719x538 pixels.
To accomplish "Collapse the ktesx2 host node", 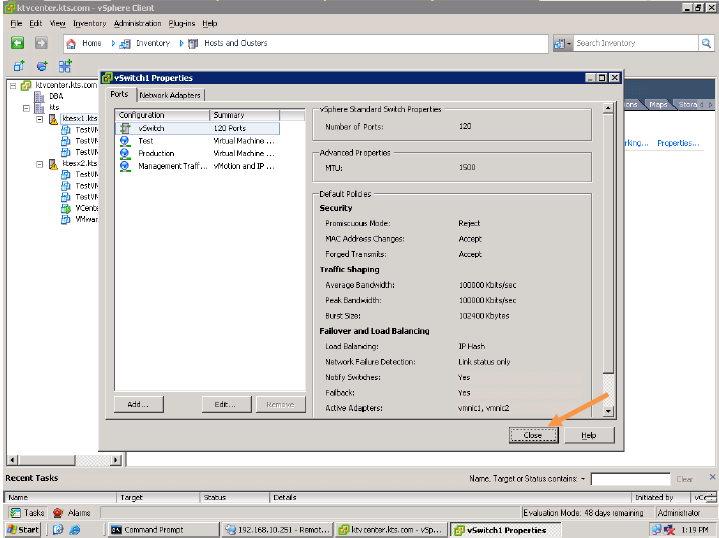I will [39, 164].
